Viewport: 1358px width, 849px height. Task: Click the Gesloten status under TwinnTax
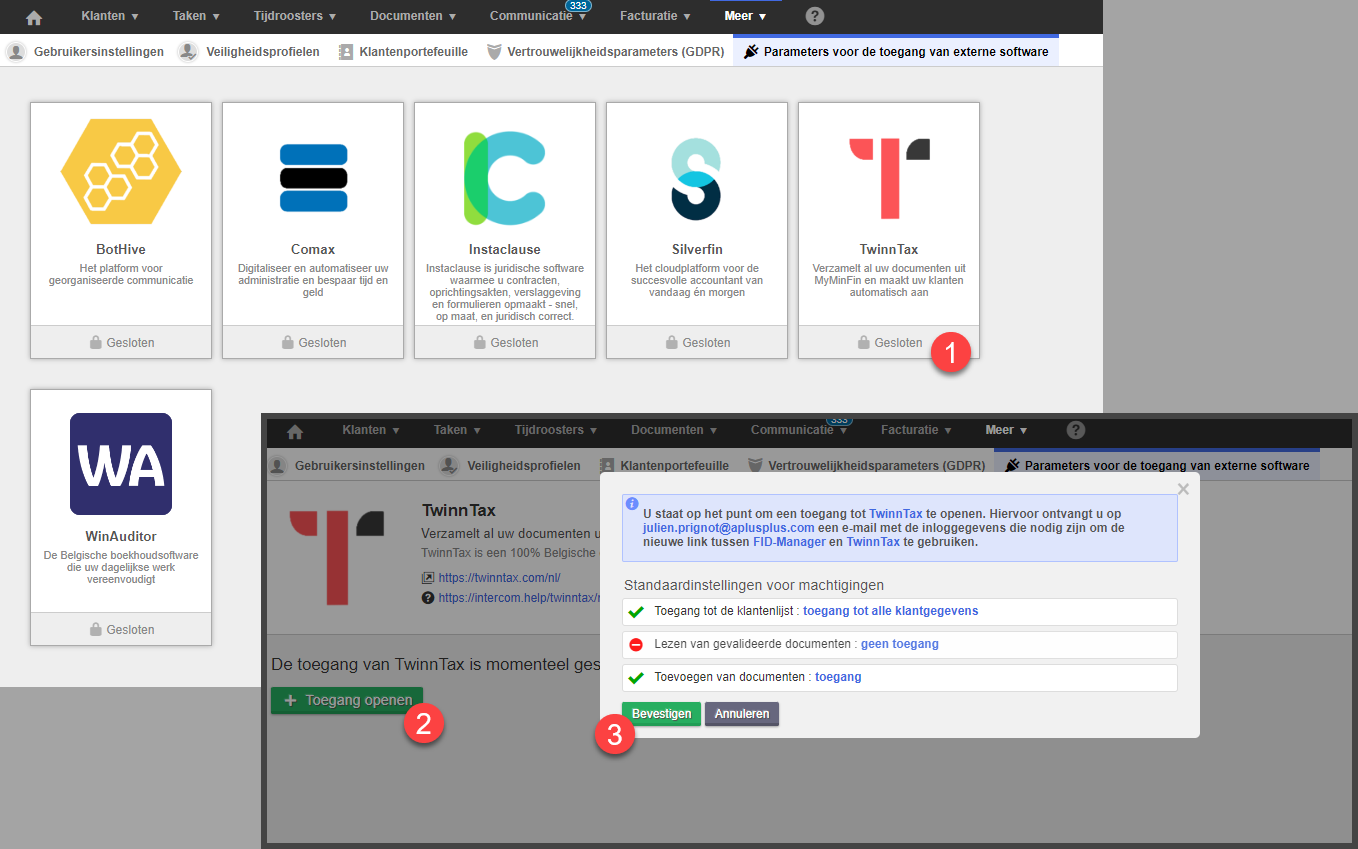point(898,342)
